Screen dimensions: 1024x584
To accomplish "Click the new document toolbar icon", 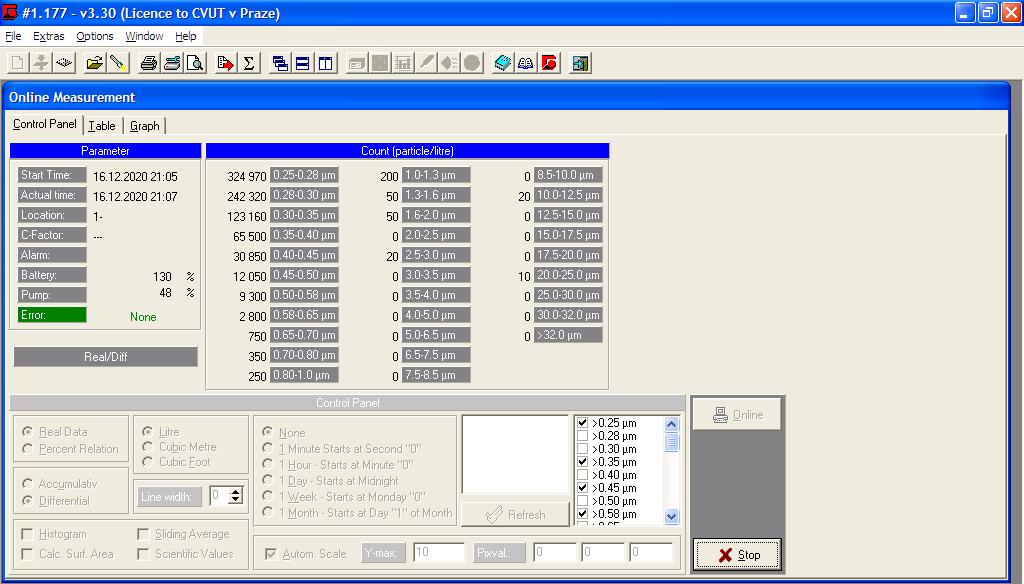I will [x=18, y=63].
